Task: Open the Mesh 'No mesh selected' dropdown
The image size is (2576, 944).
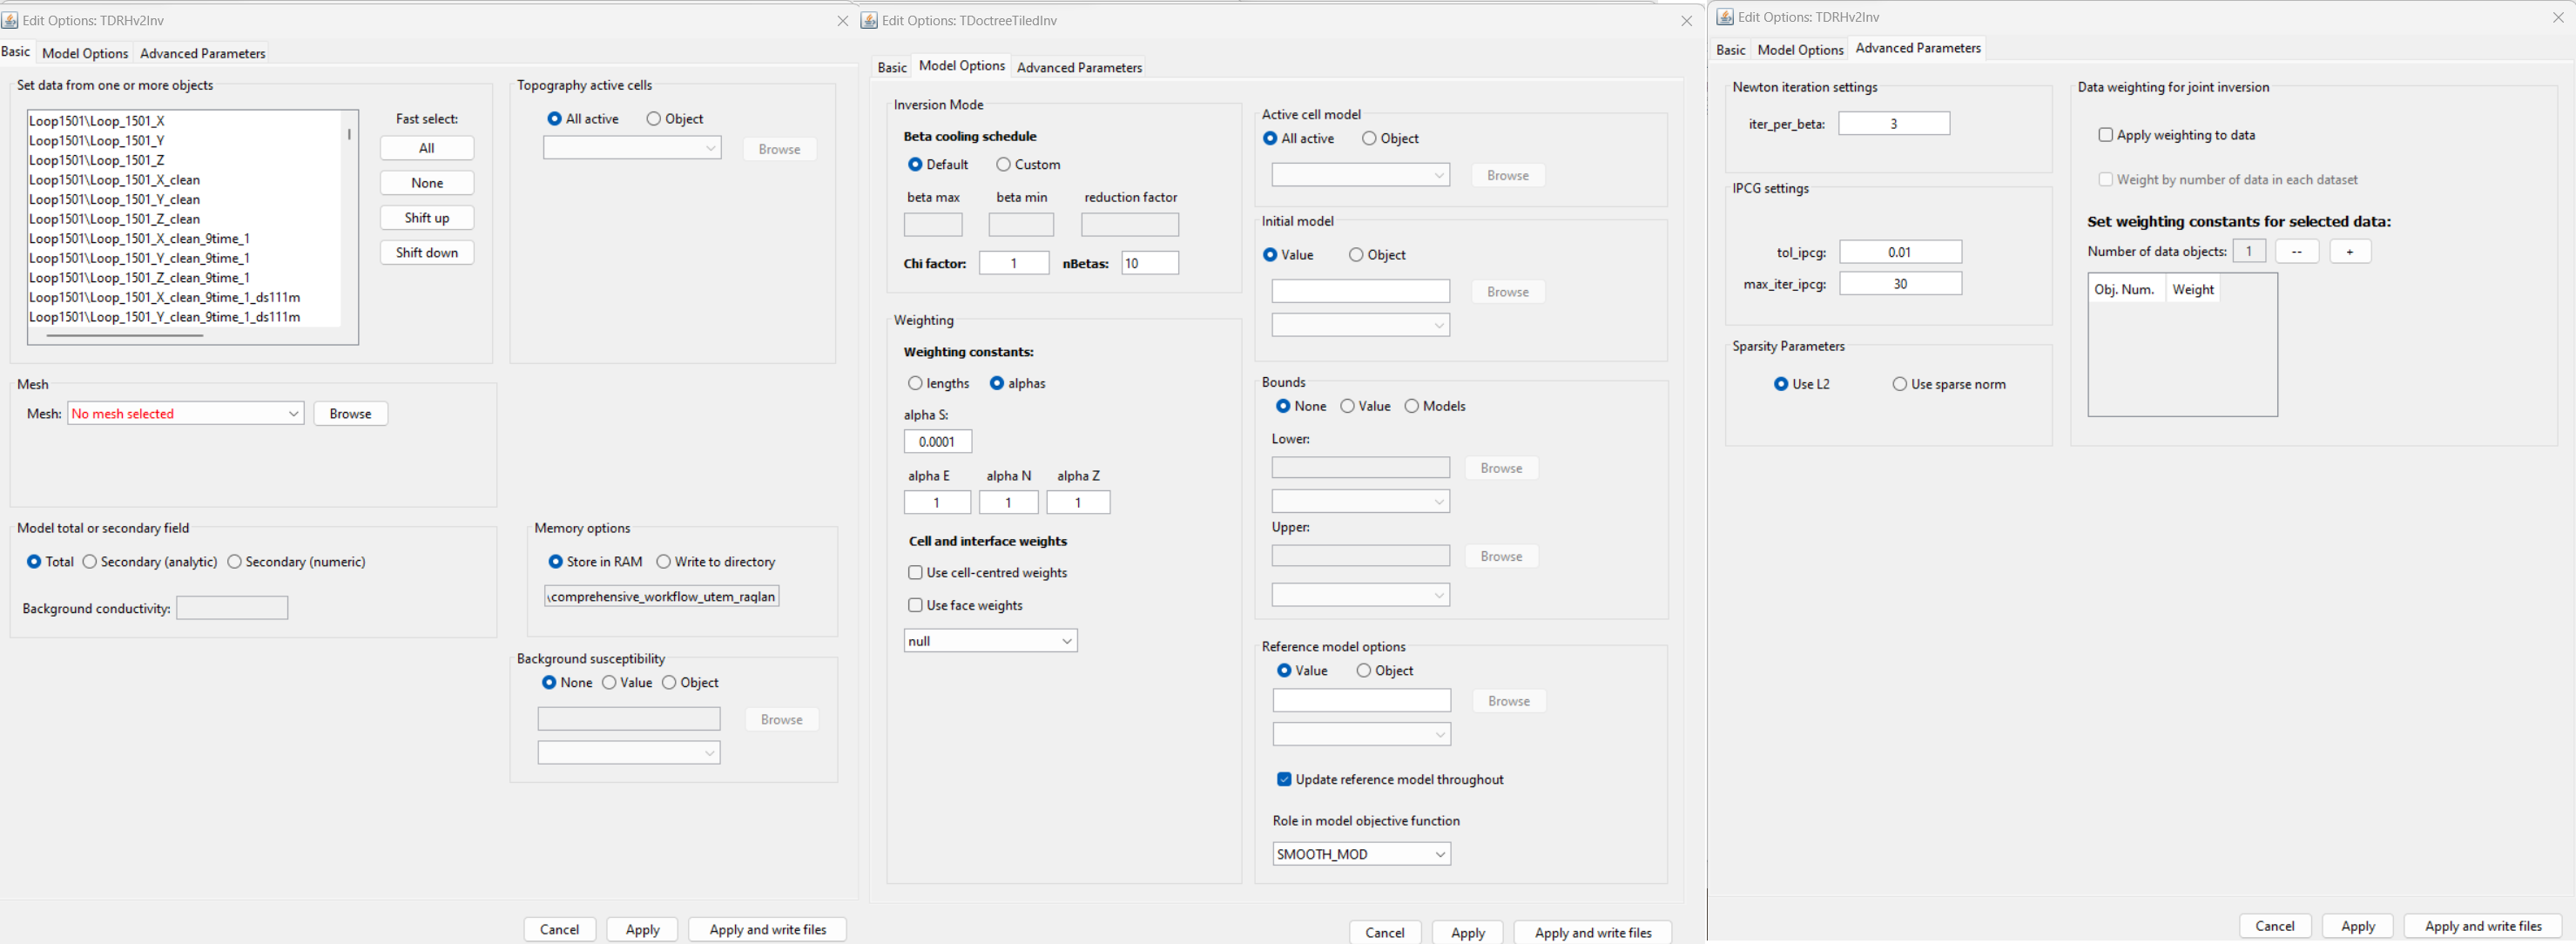Action: 186,414
